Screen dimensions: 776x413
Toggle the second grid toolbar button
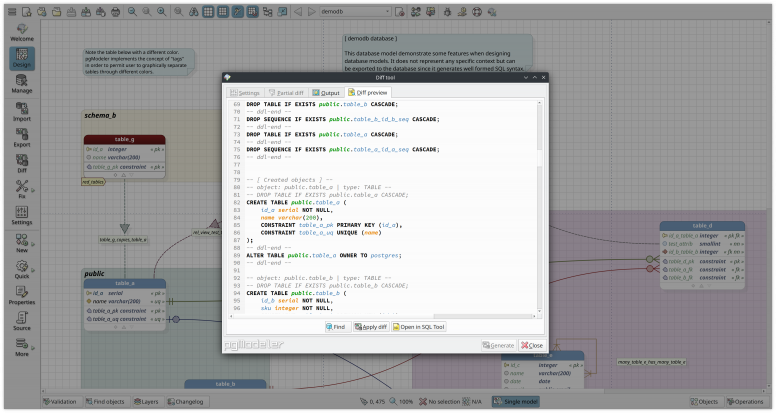(223, 11)
